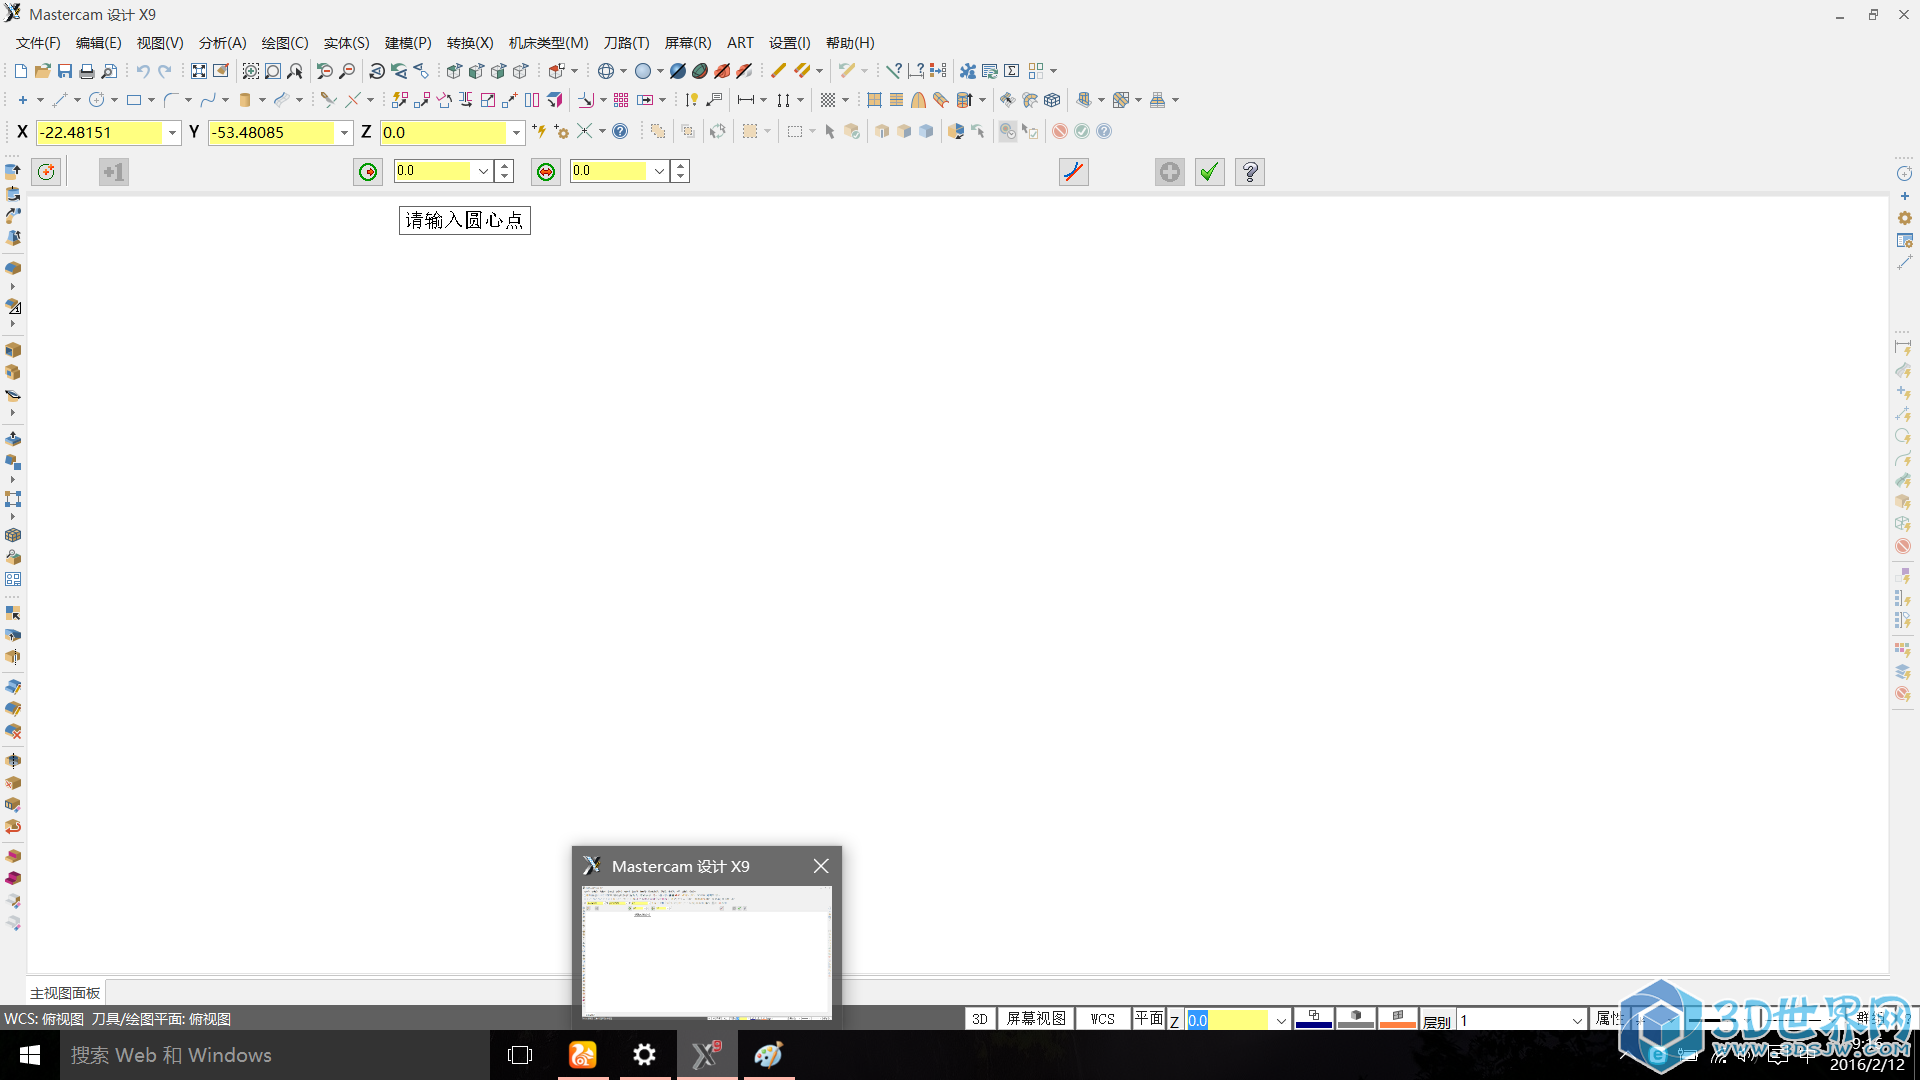Click the 帮助(H) menu
1920x1080 pixels.
click(x=850, y=43)
